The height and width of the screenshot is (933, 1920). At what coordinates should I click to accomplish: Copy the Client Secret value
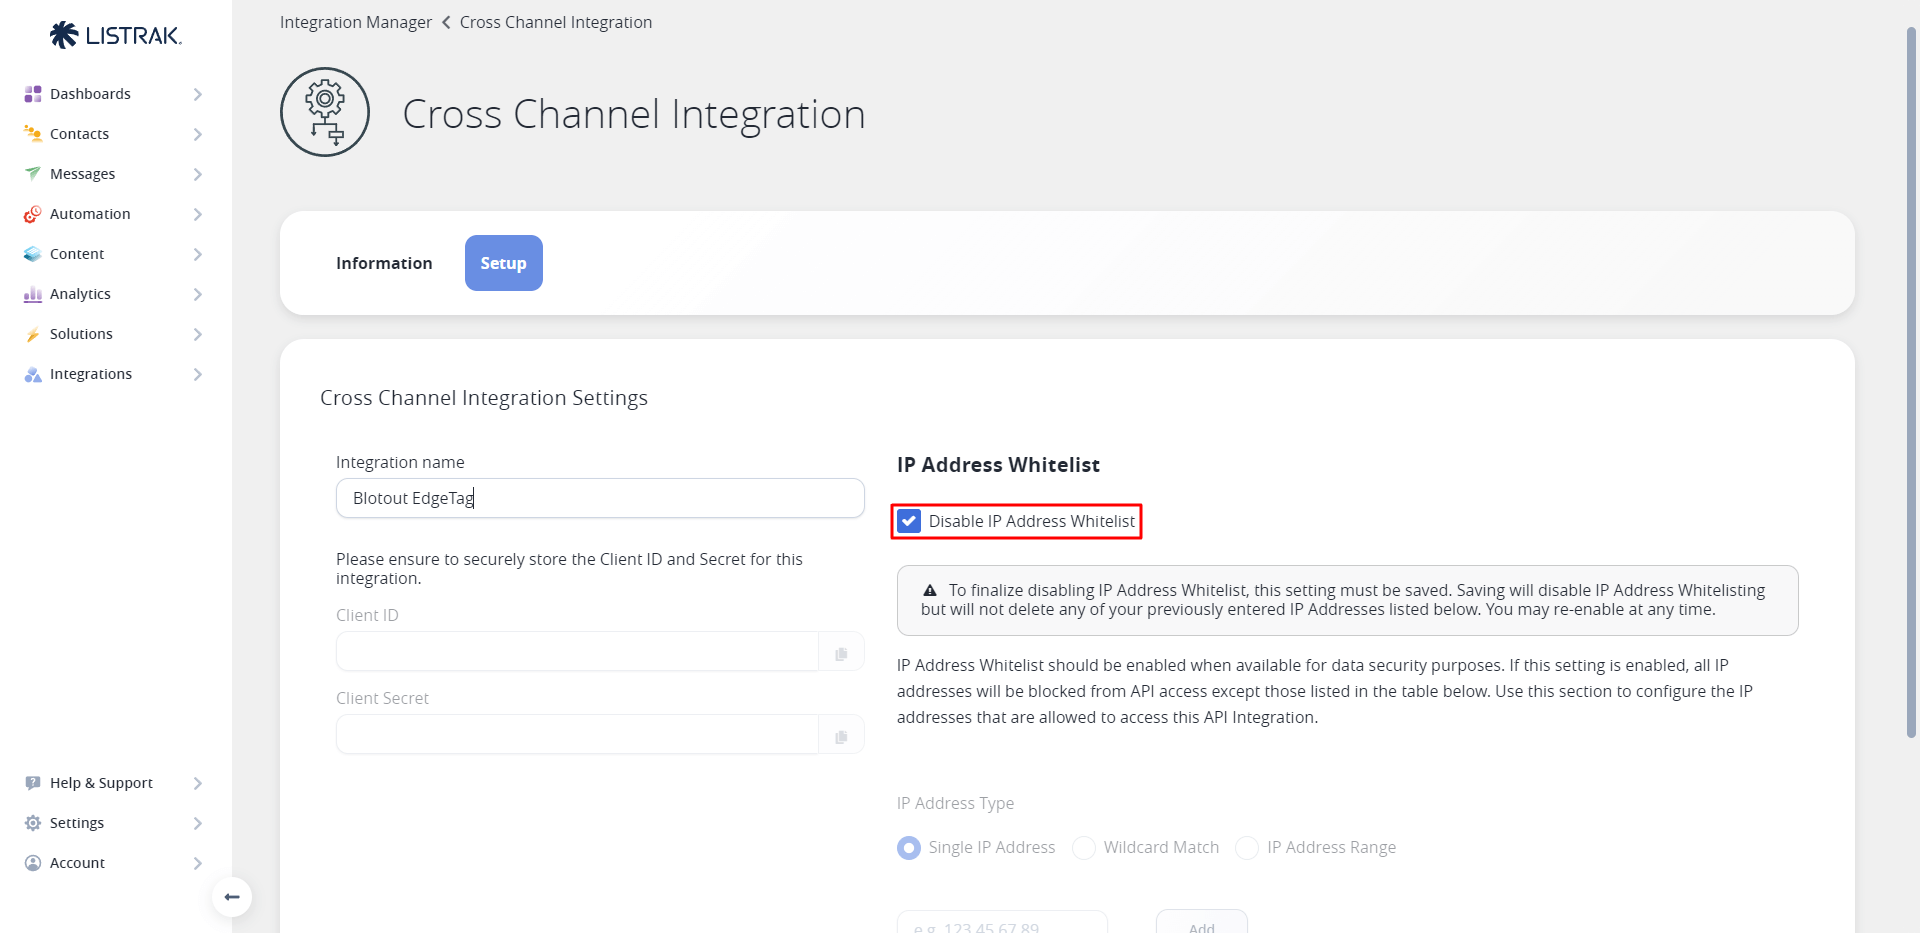click(x=841, y=736)
